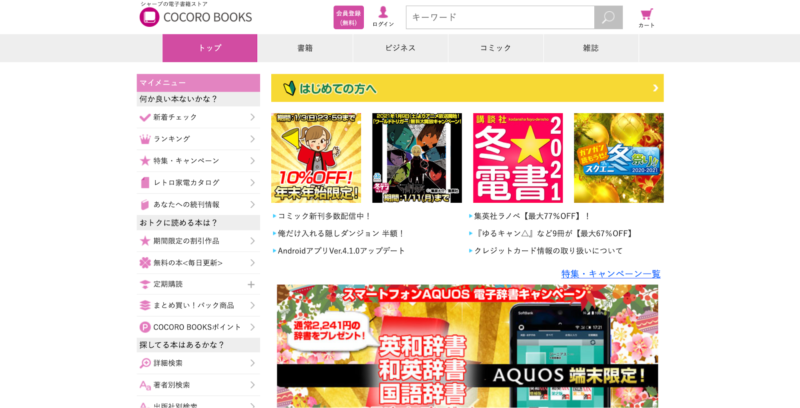Open the 特集・キャンペーン一覧 link
Image resolution: width=800 pixels, height=408 pixels.
(611, 274)
